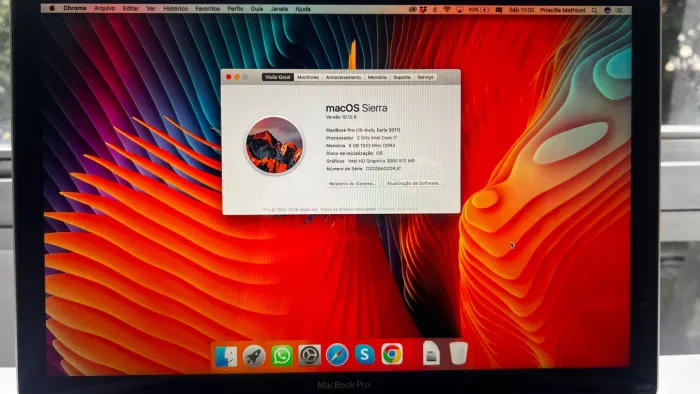This screenshot has height=394, width=700.
Task: Switch to the Memória tab
Action: point(377,77)
